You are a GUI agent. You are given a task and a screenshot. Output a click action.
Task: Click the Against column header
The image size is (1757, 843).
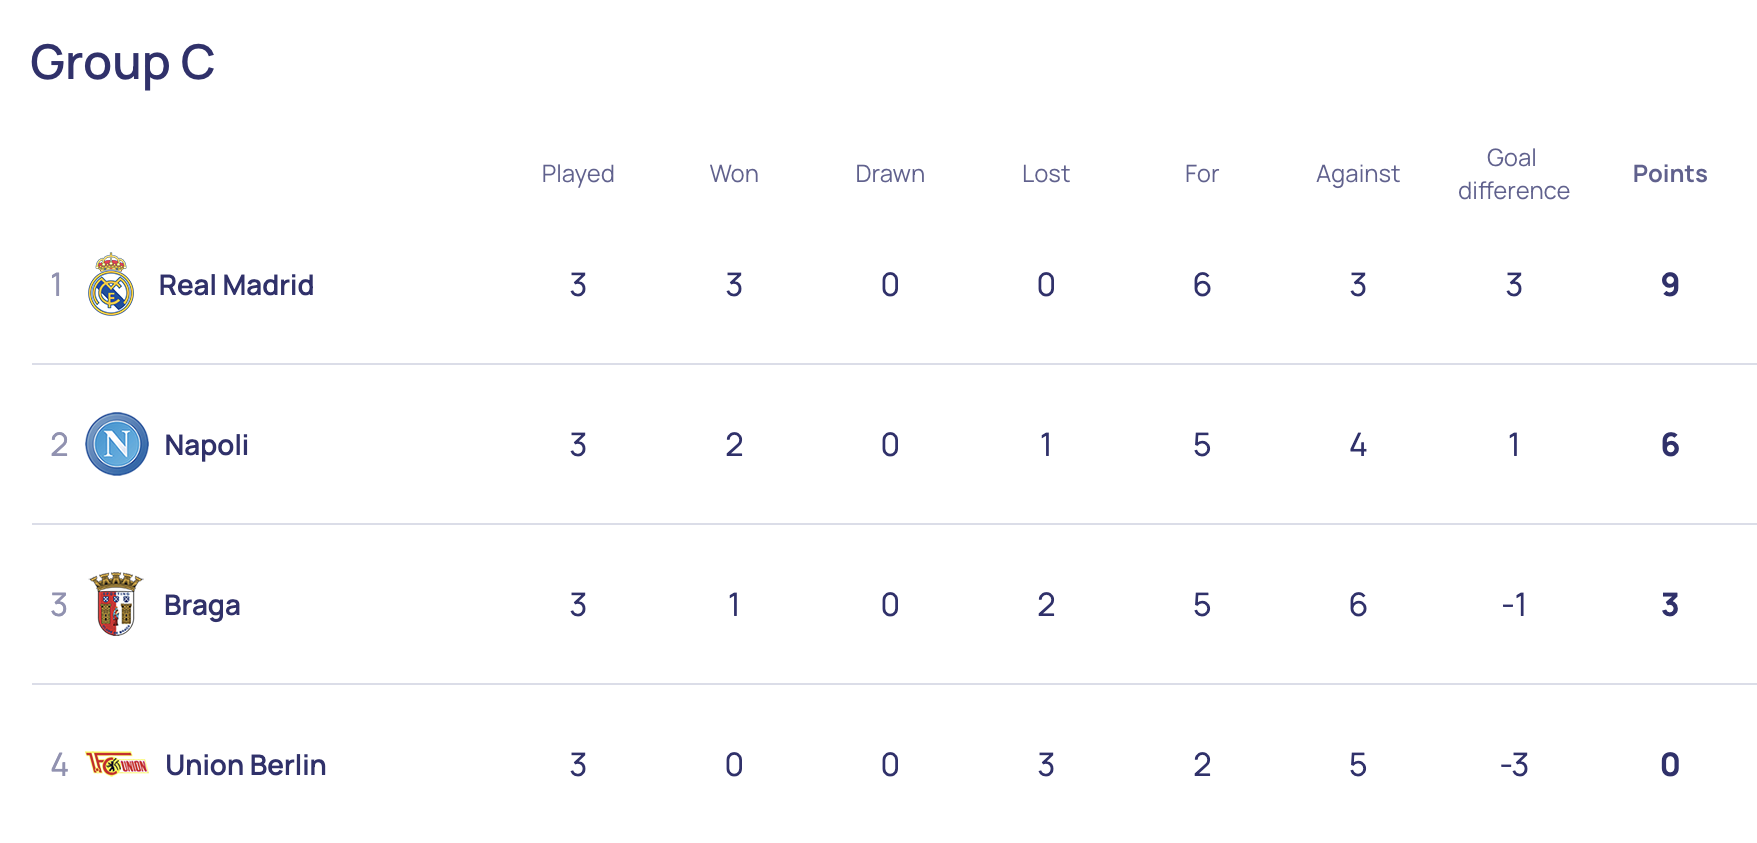tap(1357, 174)
